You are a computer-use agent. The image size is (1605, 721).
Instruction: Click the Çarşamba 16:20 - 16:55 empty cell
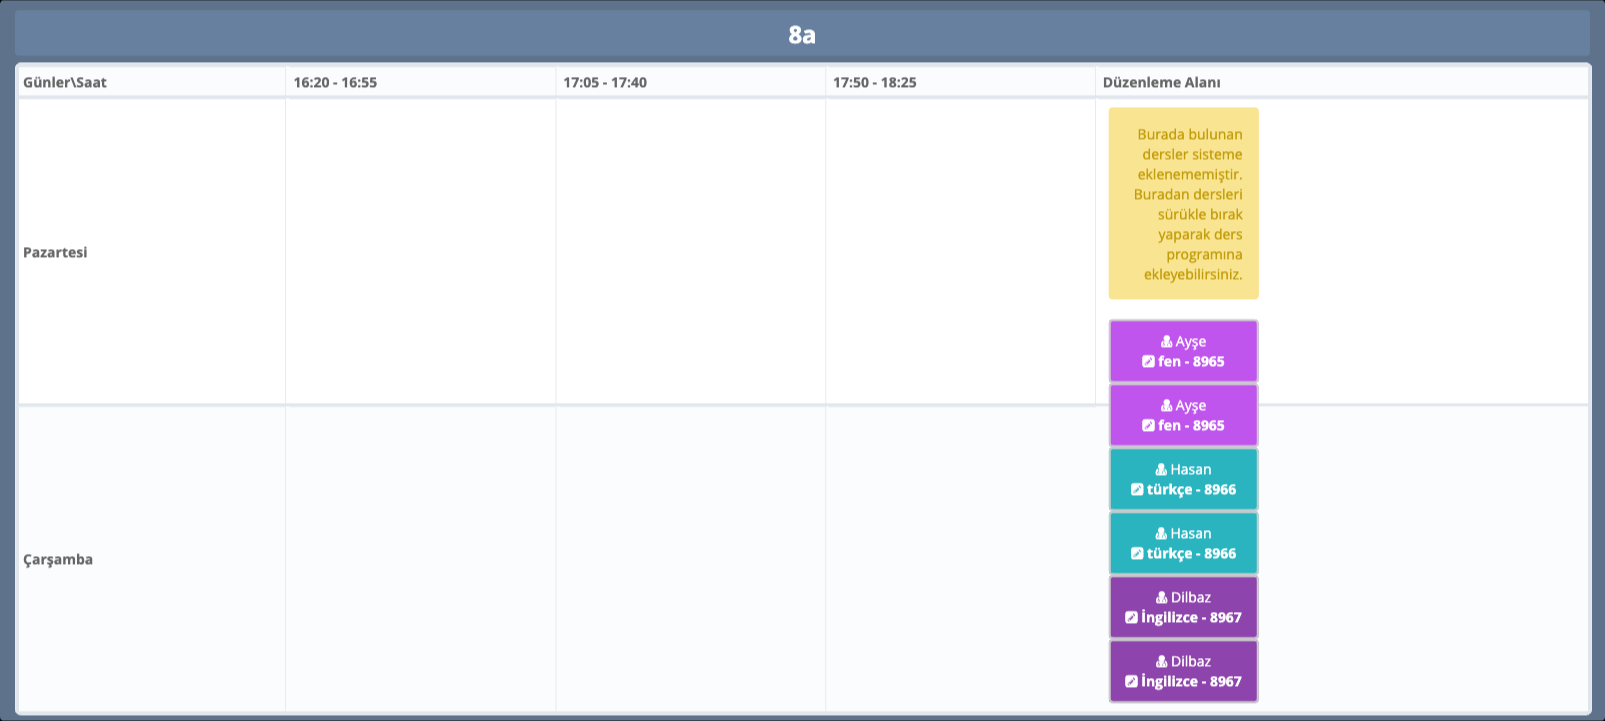420,559
